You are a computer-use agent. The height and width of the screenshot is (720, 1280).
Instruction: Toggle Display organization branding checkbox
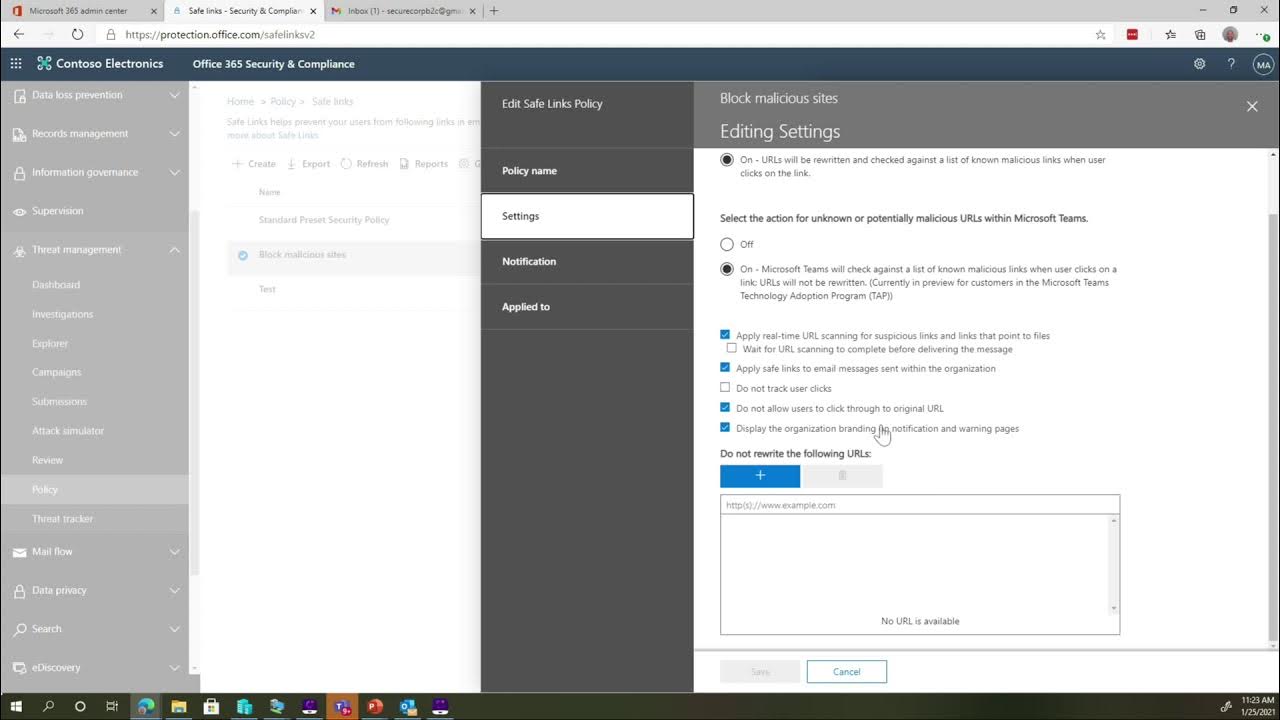click(725, 428)
